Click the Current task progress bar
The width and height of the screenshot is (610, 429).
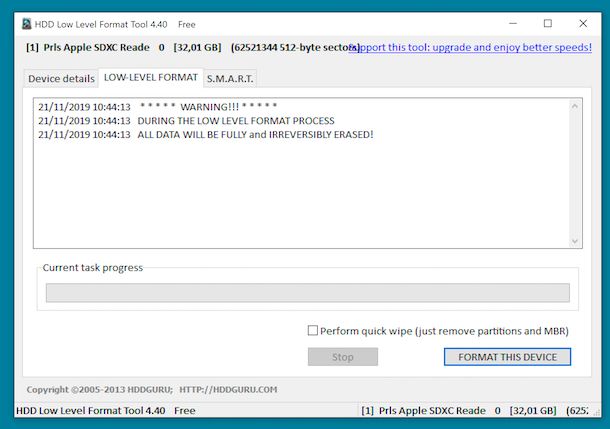308,292
